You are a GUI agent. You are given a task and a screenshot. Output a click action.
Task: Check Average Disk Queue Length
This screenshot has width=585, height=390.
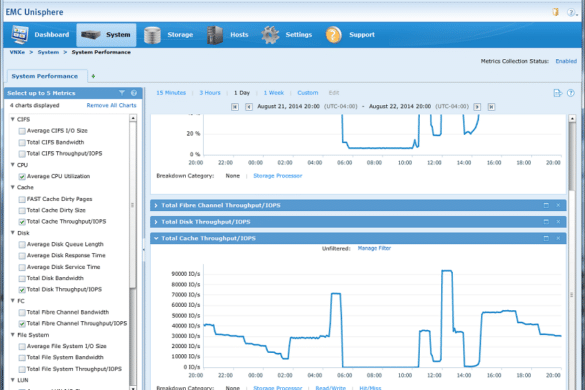(x=22, y=244)
